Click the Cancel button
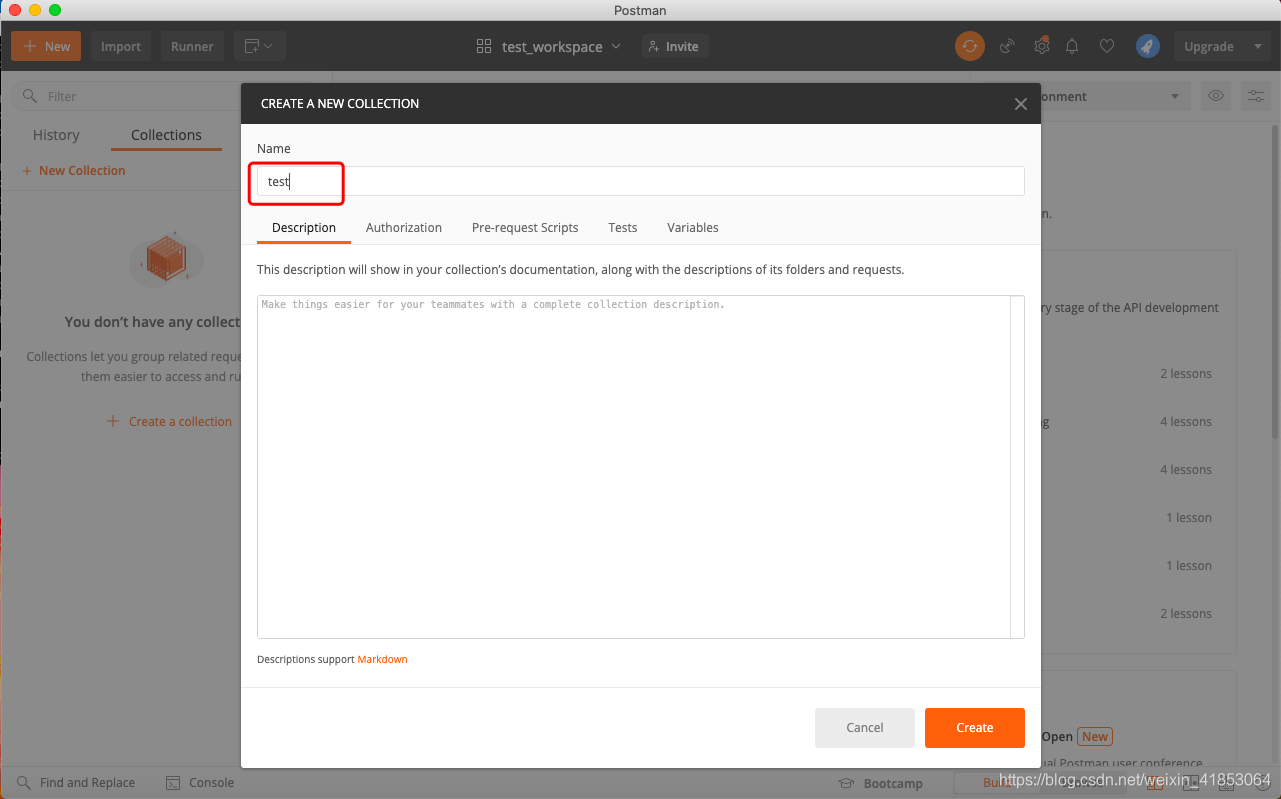 [x=865, y=728]
